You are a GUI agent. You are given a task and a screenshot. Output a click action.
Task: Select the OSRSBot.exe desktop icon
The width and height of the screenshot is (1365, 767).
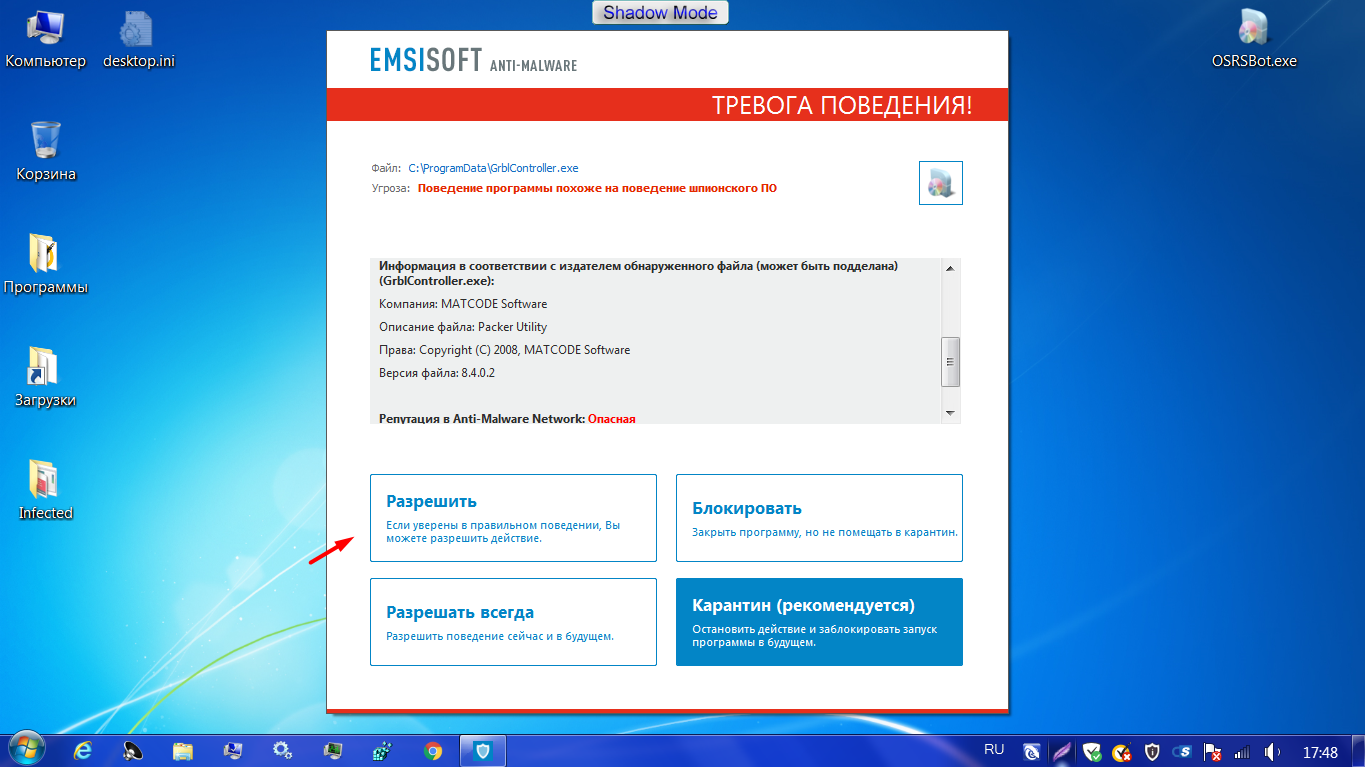[x=1254, y=40]
